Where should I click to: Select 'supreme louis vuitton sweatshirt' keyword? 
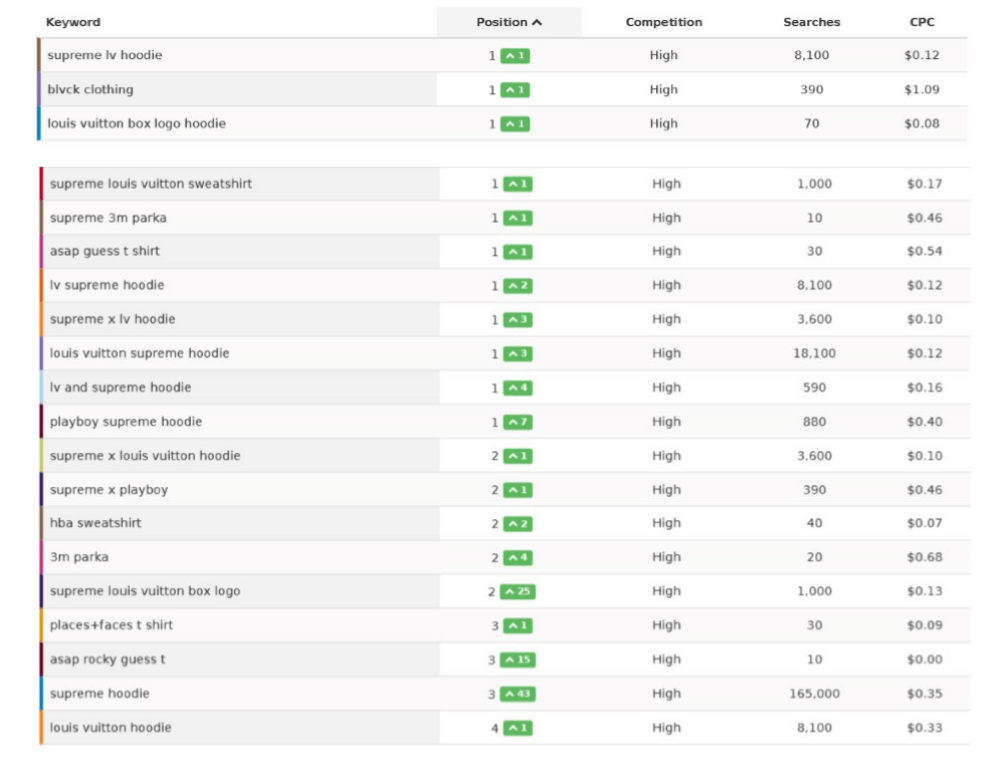pyautogui.click(x=151, y=184)
